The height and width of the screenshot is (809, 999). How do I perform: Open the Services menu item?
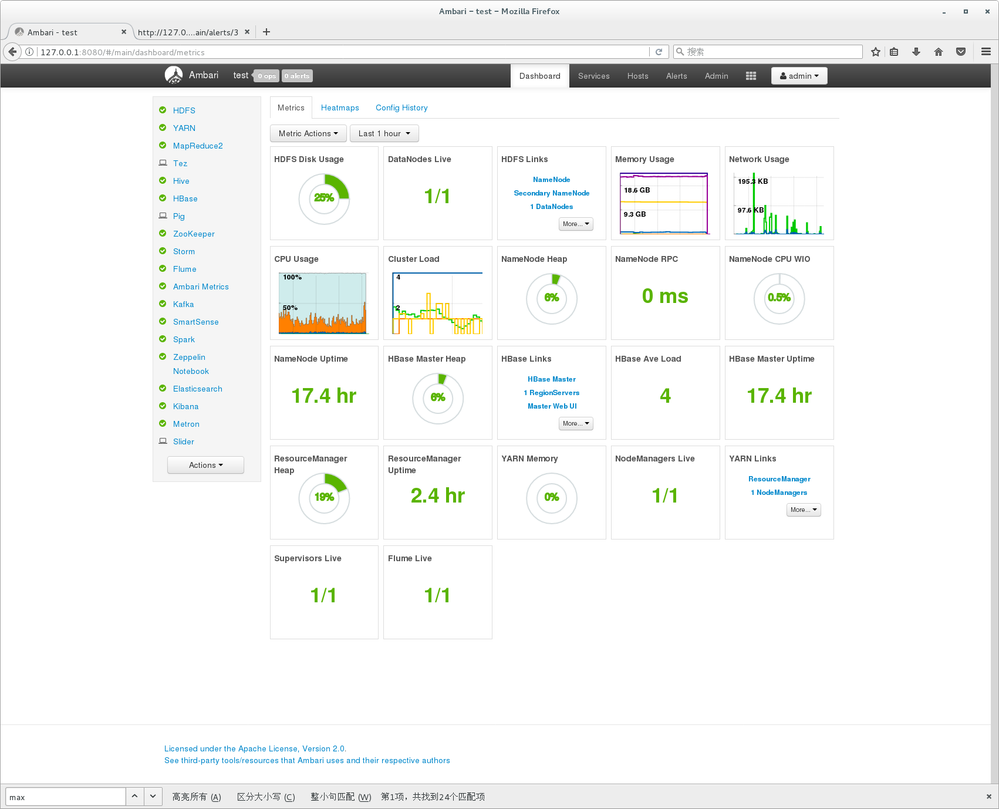(x=593, y=76)
